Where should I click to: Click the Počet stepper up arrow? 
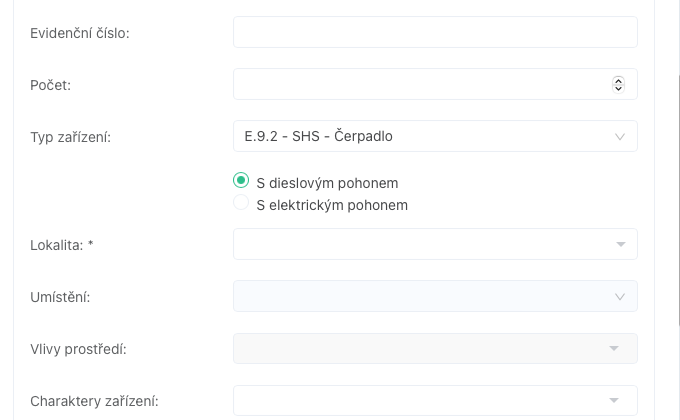(x=618, y=81)
